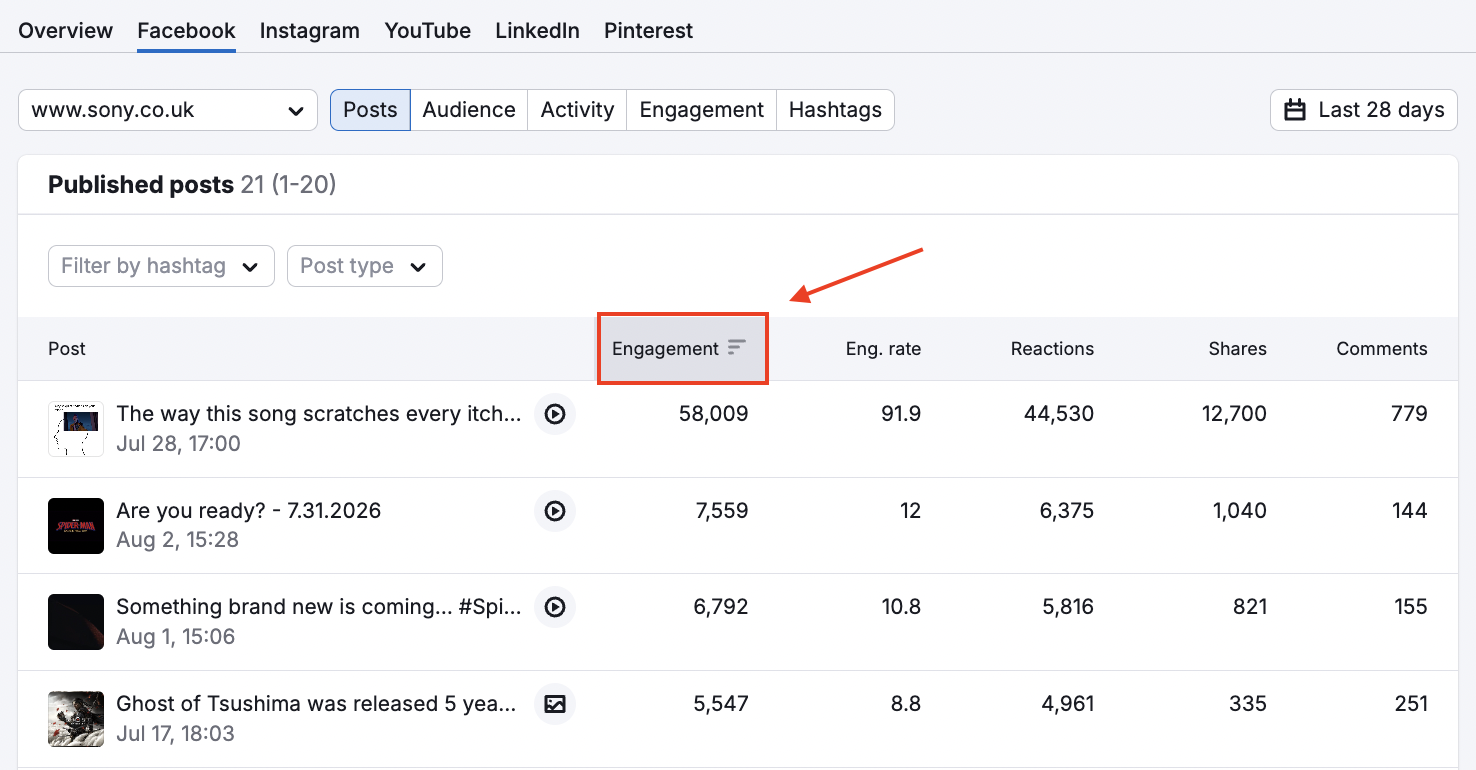Click the image icon on the Ghost of Tsushima post
This screenshot has width=1476, height=770.
click(x=554, y=704)
